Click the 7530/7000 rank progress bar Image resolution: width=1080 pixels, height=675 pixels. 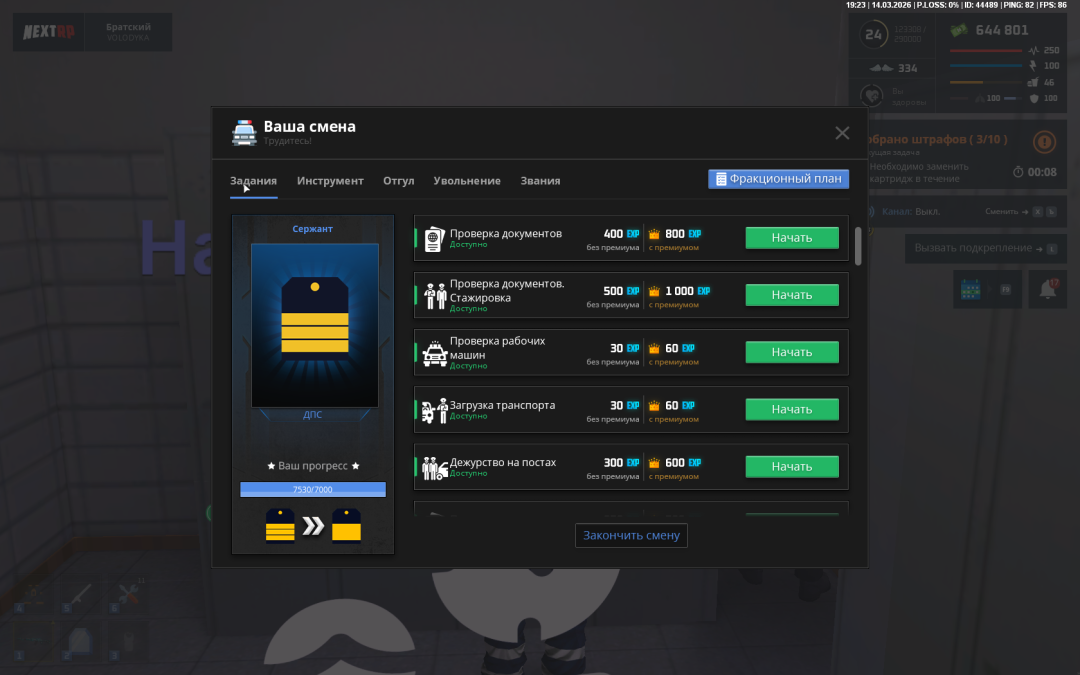pyautogui.click(x=312, y=489)
